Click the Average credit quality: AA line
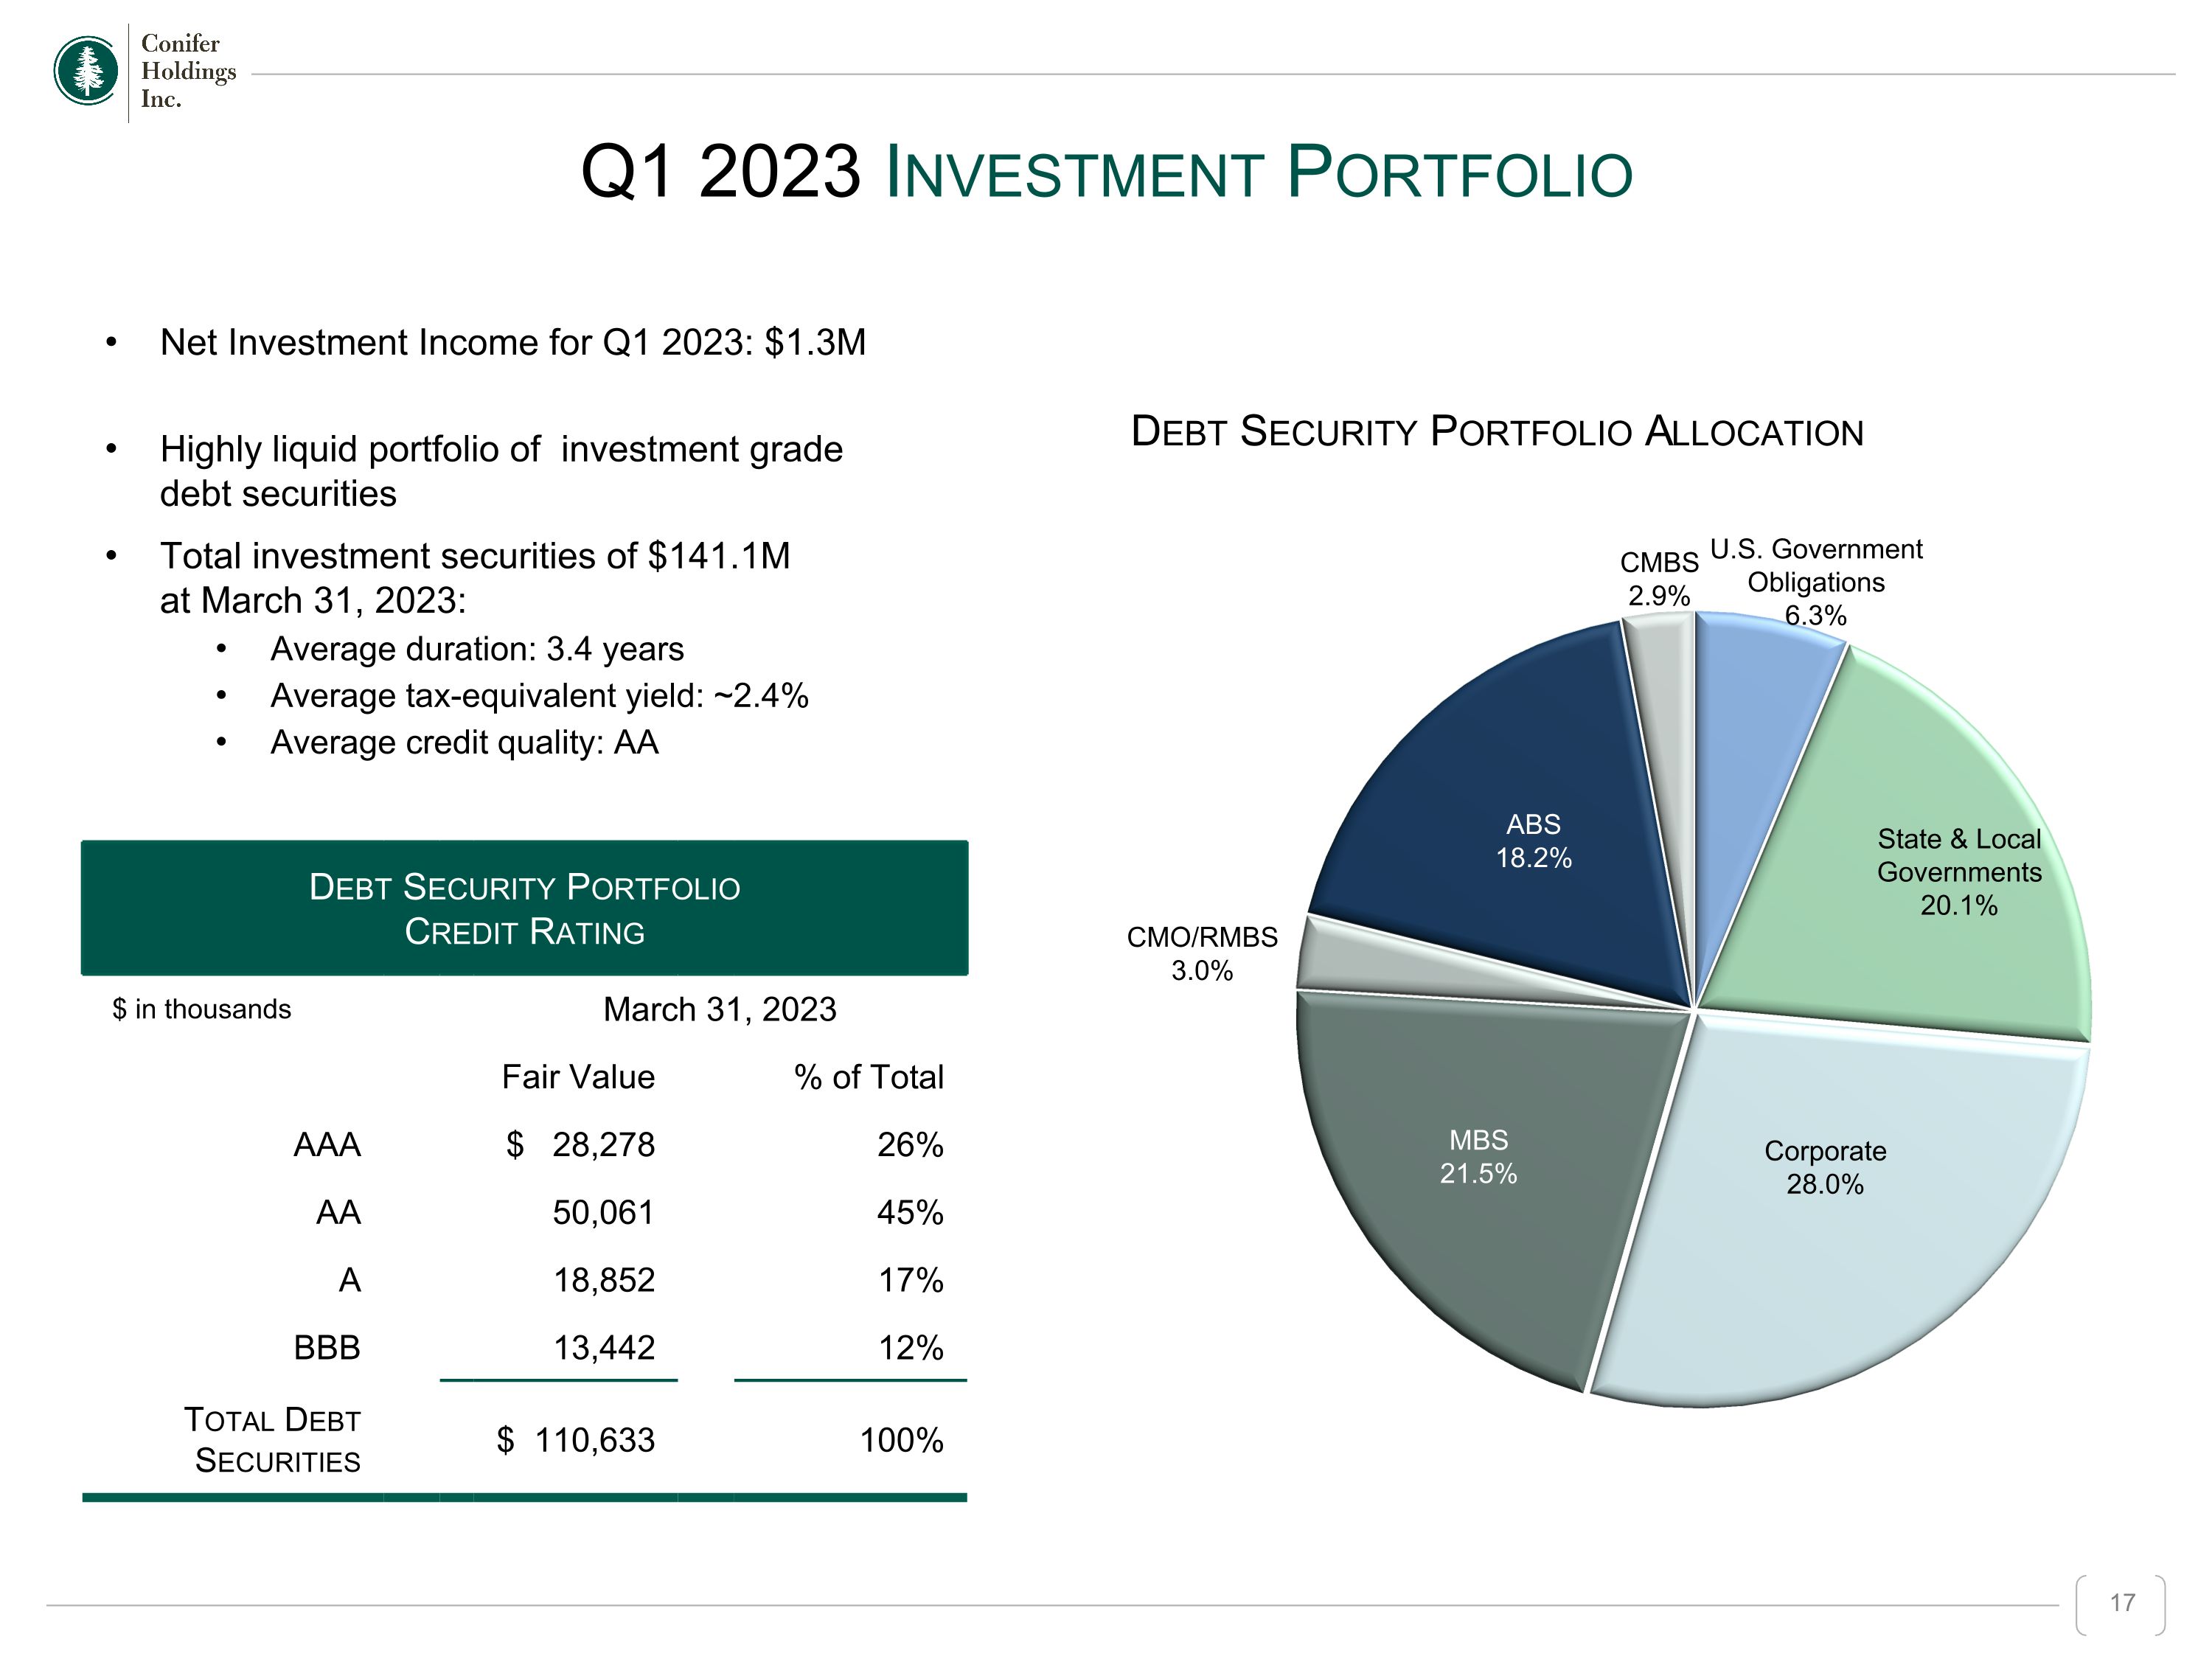Viewport: 2212px width, 1659px height. coord(464,743)
